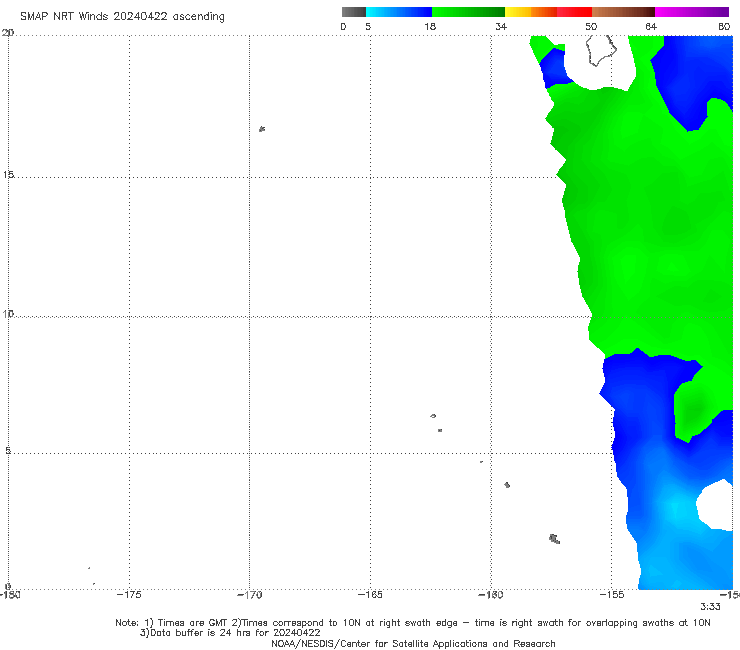Click the longitude label '-160'
Image resolution: width=740 pixels, height=650 pixels.
(491, 595)
